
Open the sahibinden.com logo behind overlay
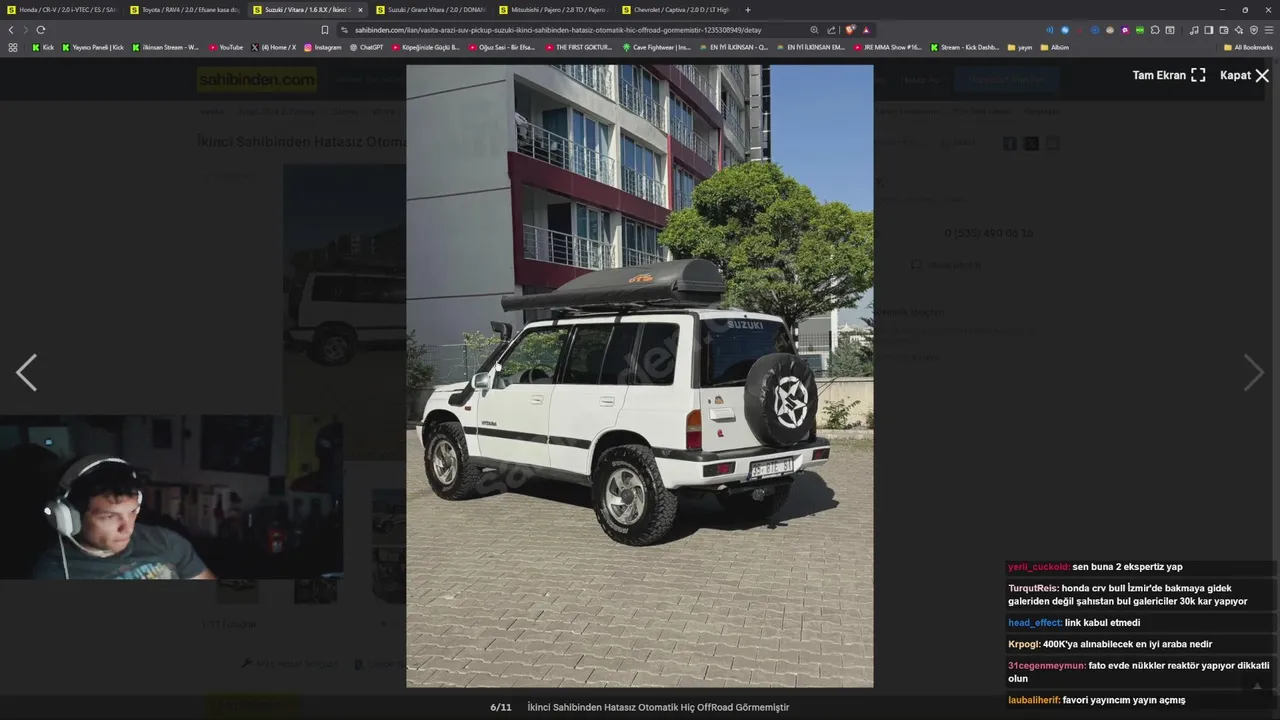click(x=257, y=79)
